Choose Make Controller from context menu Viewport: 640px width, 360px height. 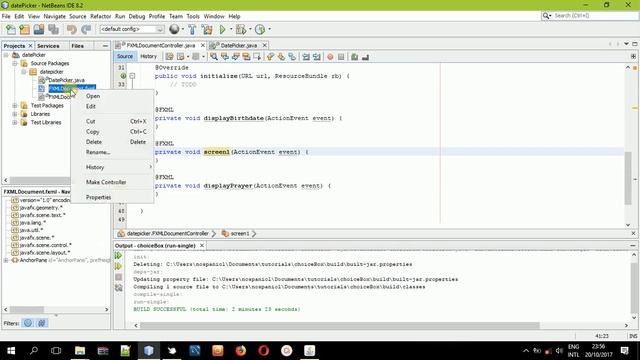[x=112, y=182]
